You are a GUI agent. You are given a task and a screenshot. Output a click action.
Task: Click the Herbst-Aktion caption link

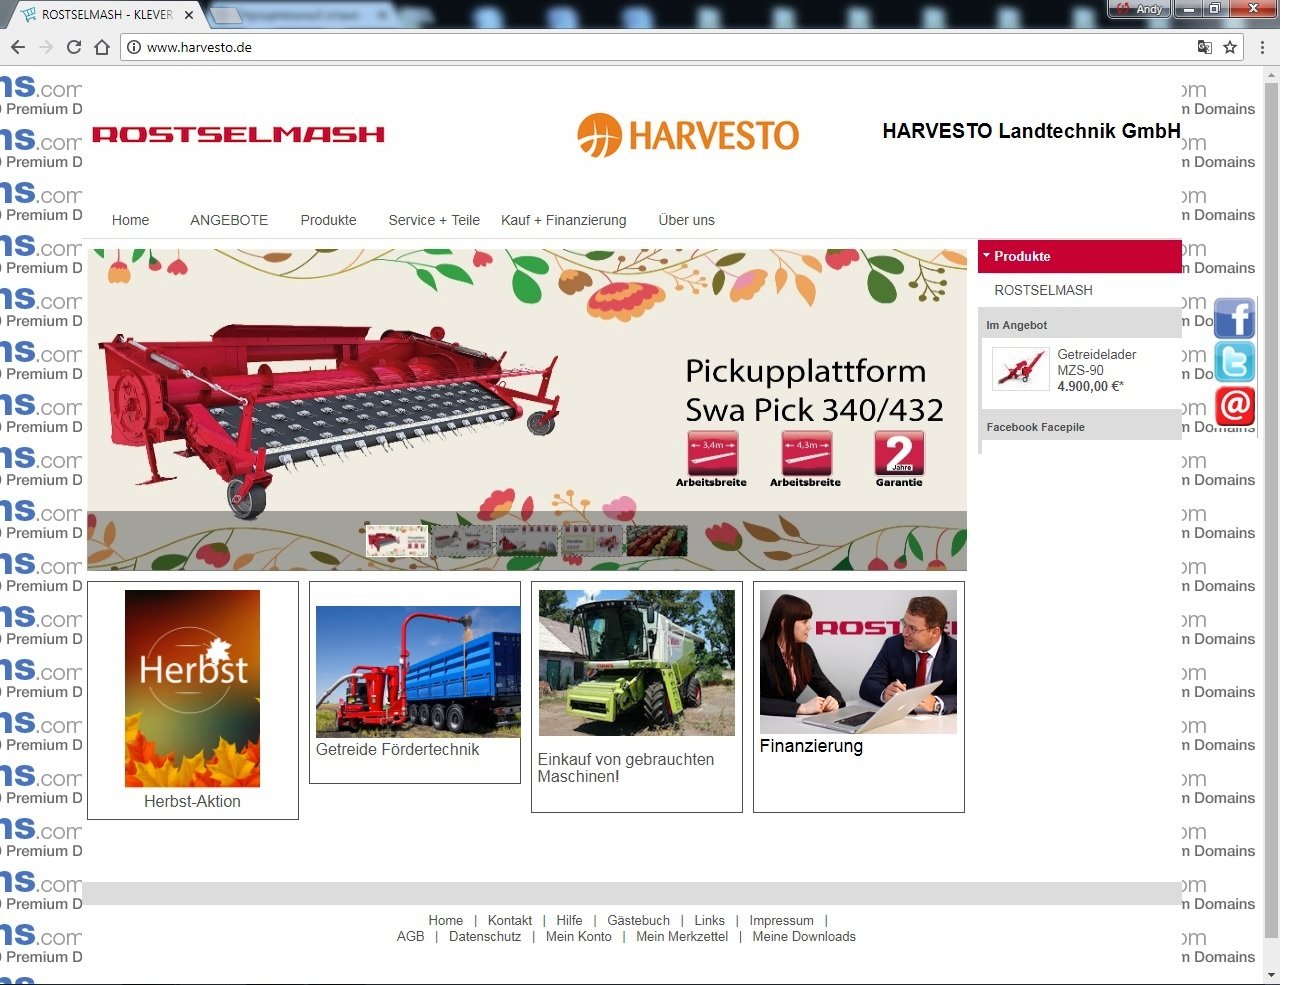pyautogui.click(x=192, y=801)
